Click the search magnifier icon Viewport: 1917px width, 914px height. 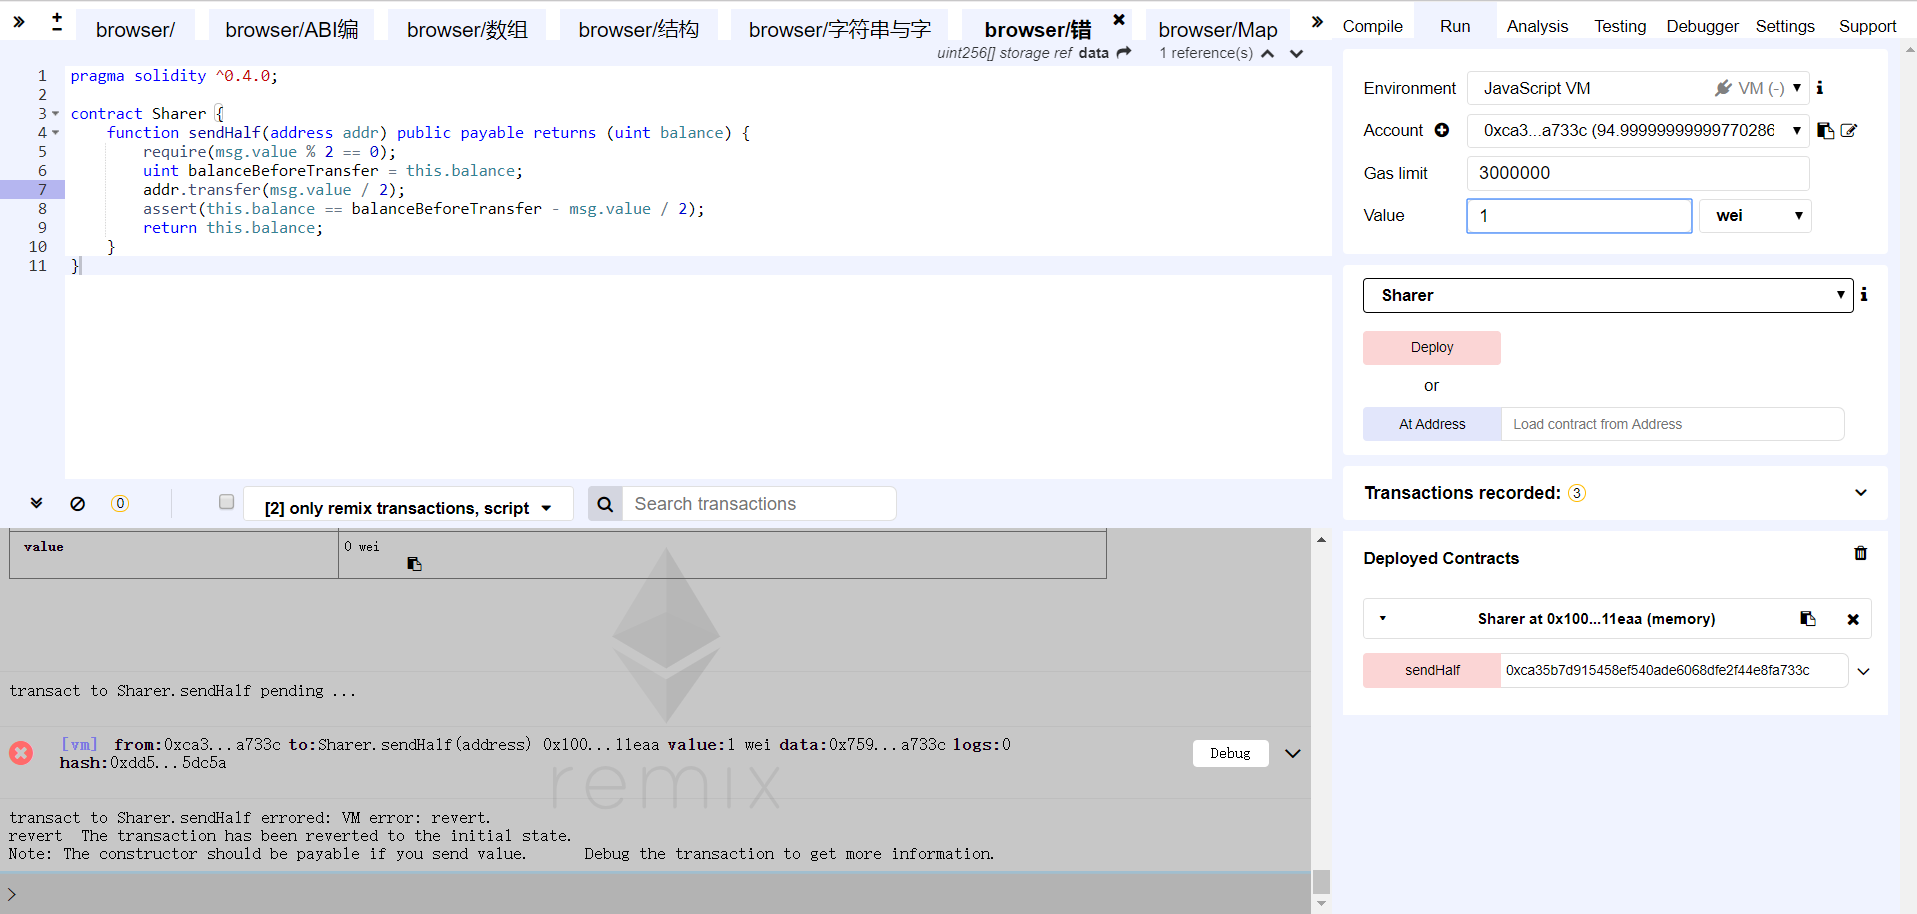coord(605,504)
